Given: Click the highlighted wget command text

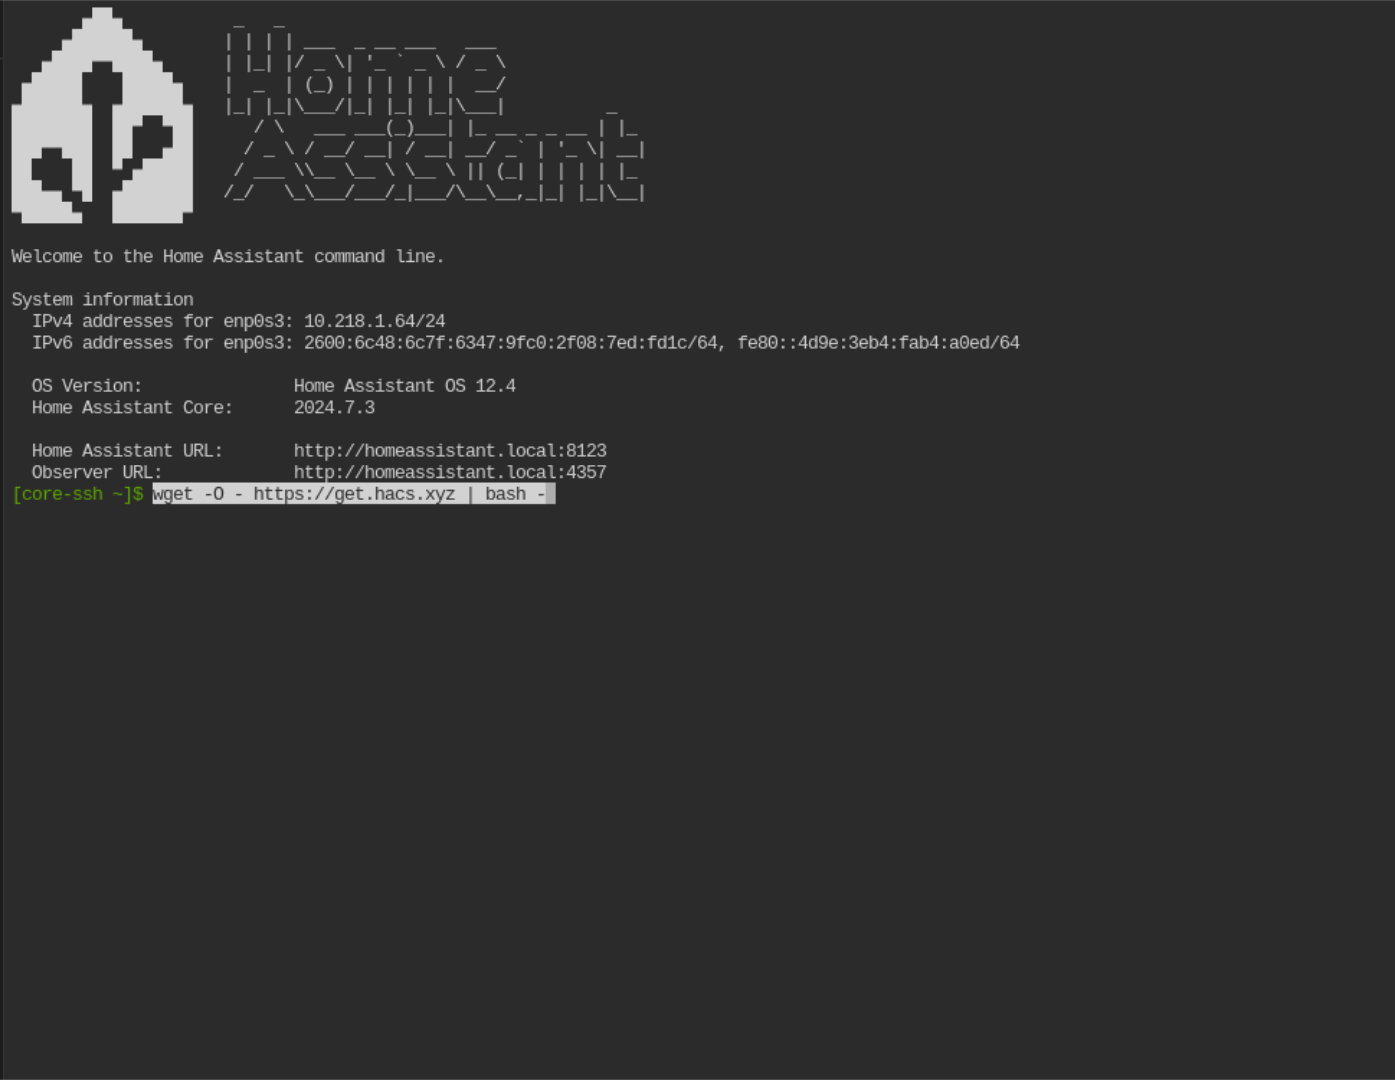Looking at the screenshot, I should (353, 494).
